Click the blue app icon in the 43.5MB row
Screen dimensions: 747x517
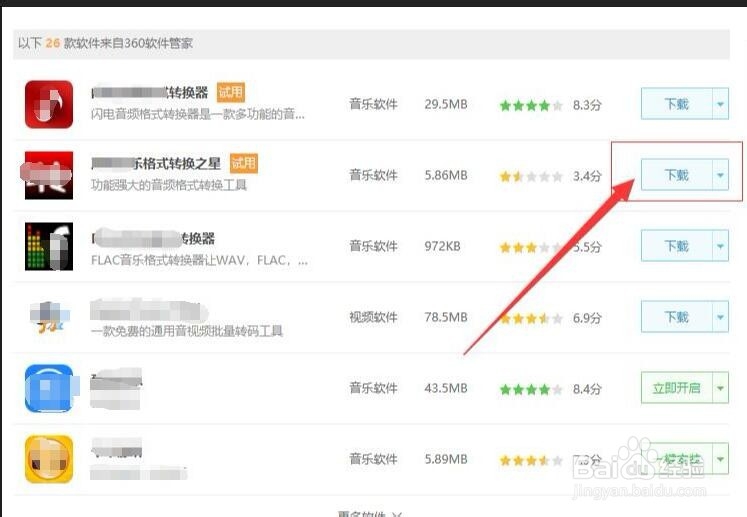[49, 388]
